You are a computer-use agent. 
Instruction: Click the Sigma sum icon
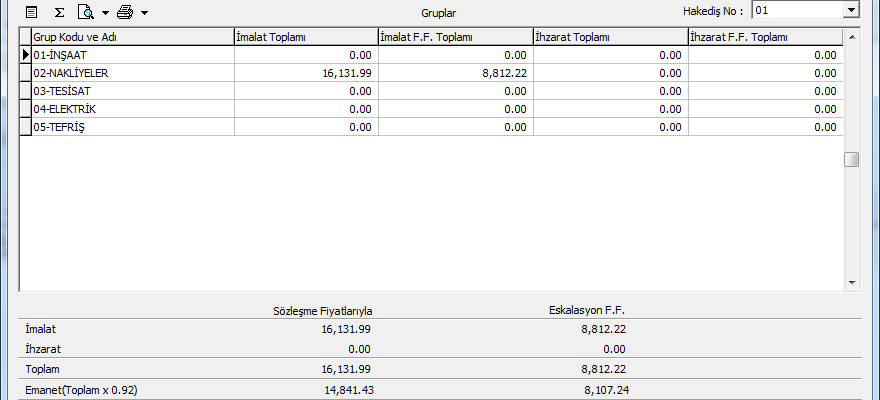(59, 13)
